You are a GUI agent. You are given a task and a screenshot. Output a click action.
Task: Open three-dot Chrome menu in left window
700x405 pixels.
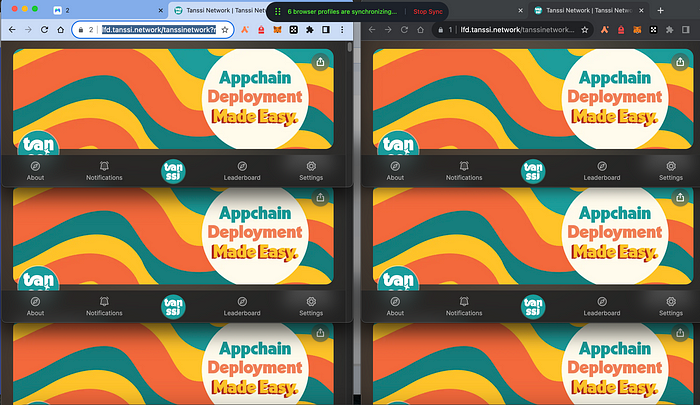pyautogui.click(x=342, y=30)
